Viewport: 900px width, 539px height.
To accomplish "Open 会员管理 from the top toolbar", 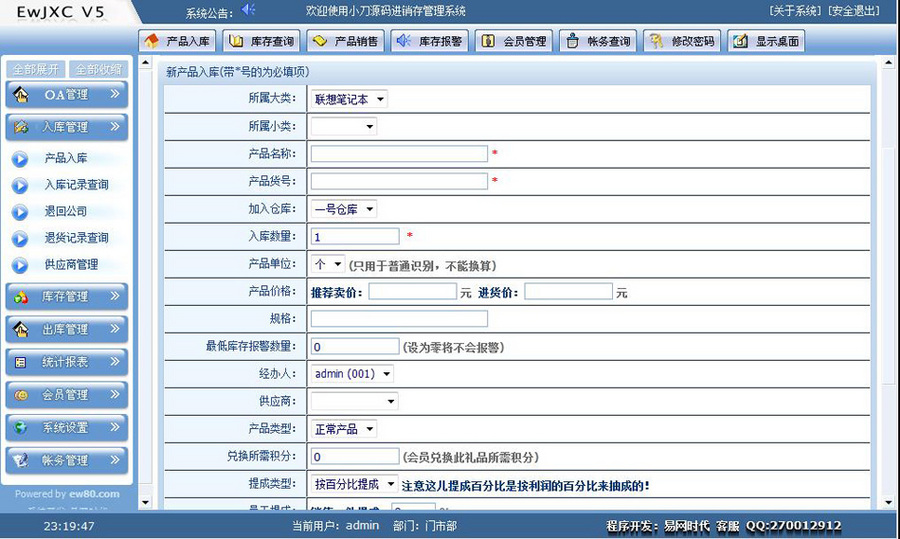I will (x=514, y=41).
